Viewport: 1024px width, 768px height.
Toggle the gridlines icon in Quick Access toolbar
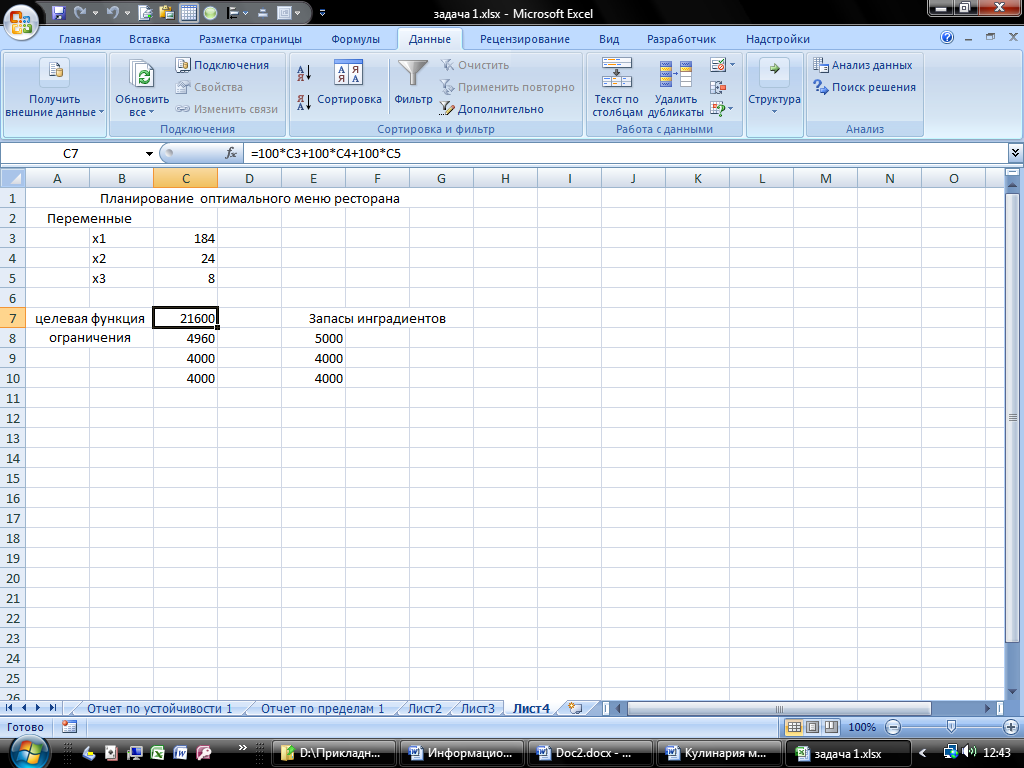[189, 12]
